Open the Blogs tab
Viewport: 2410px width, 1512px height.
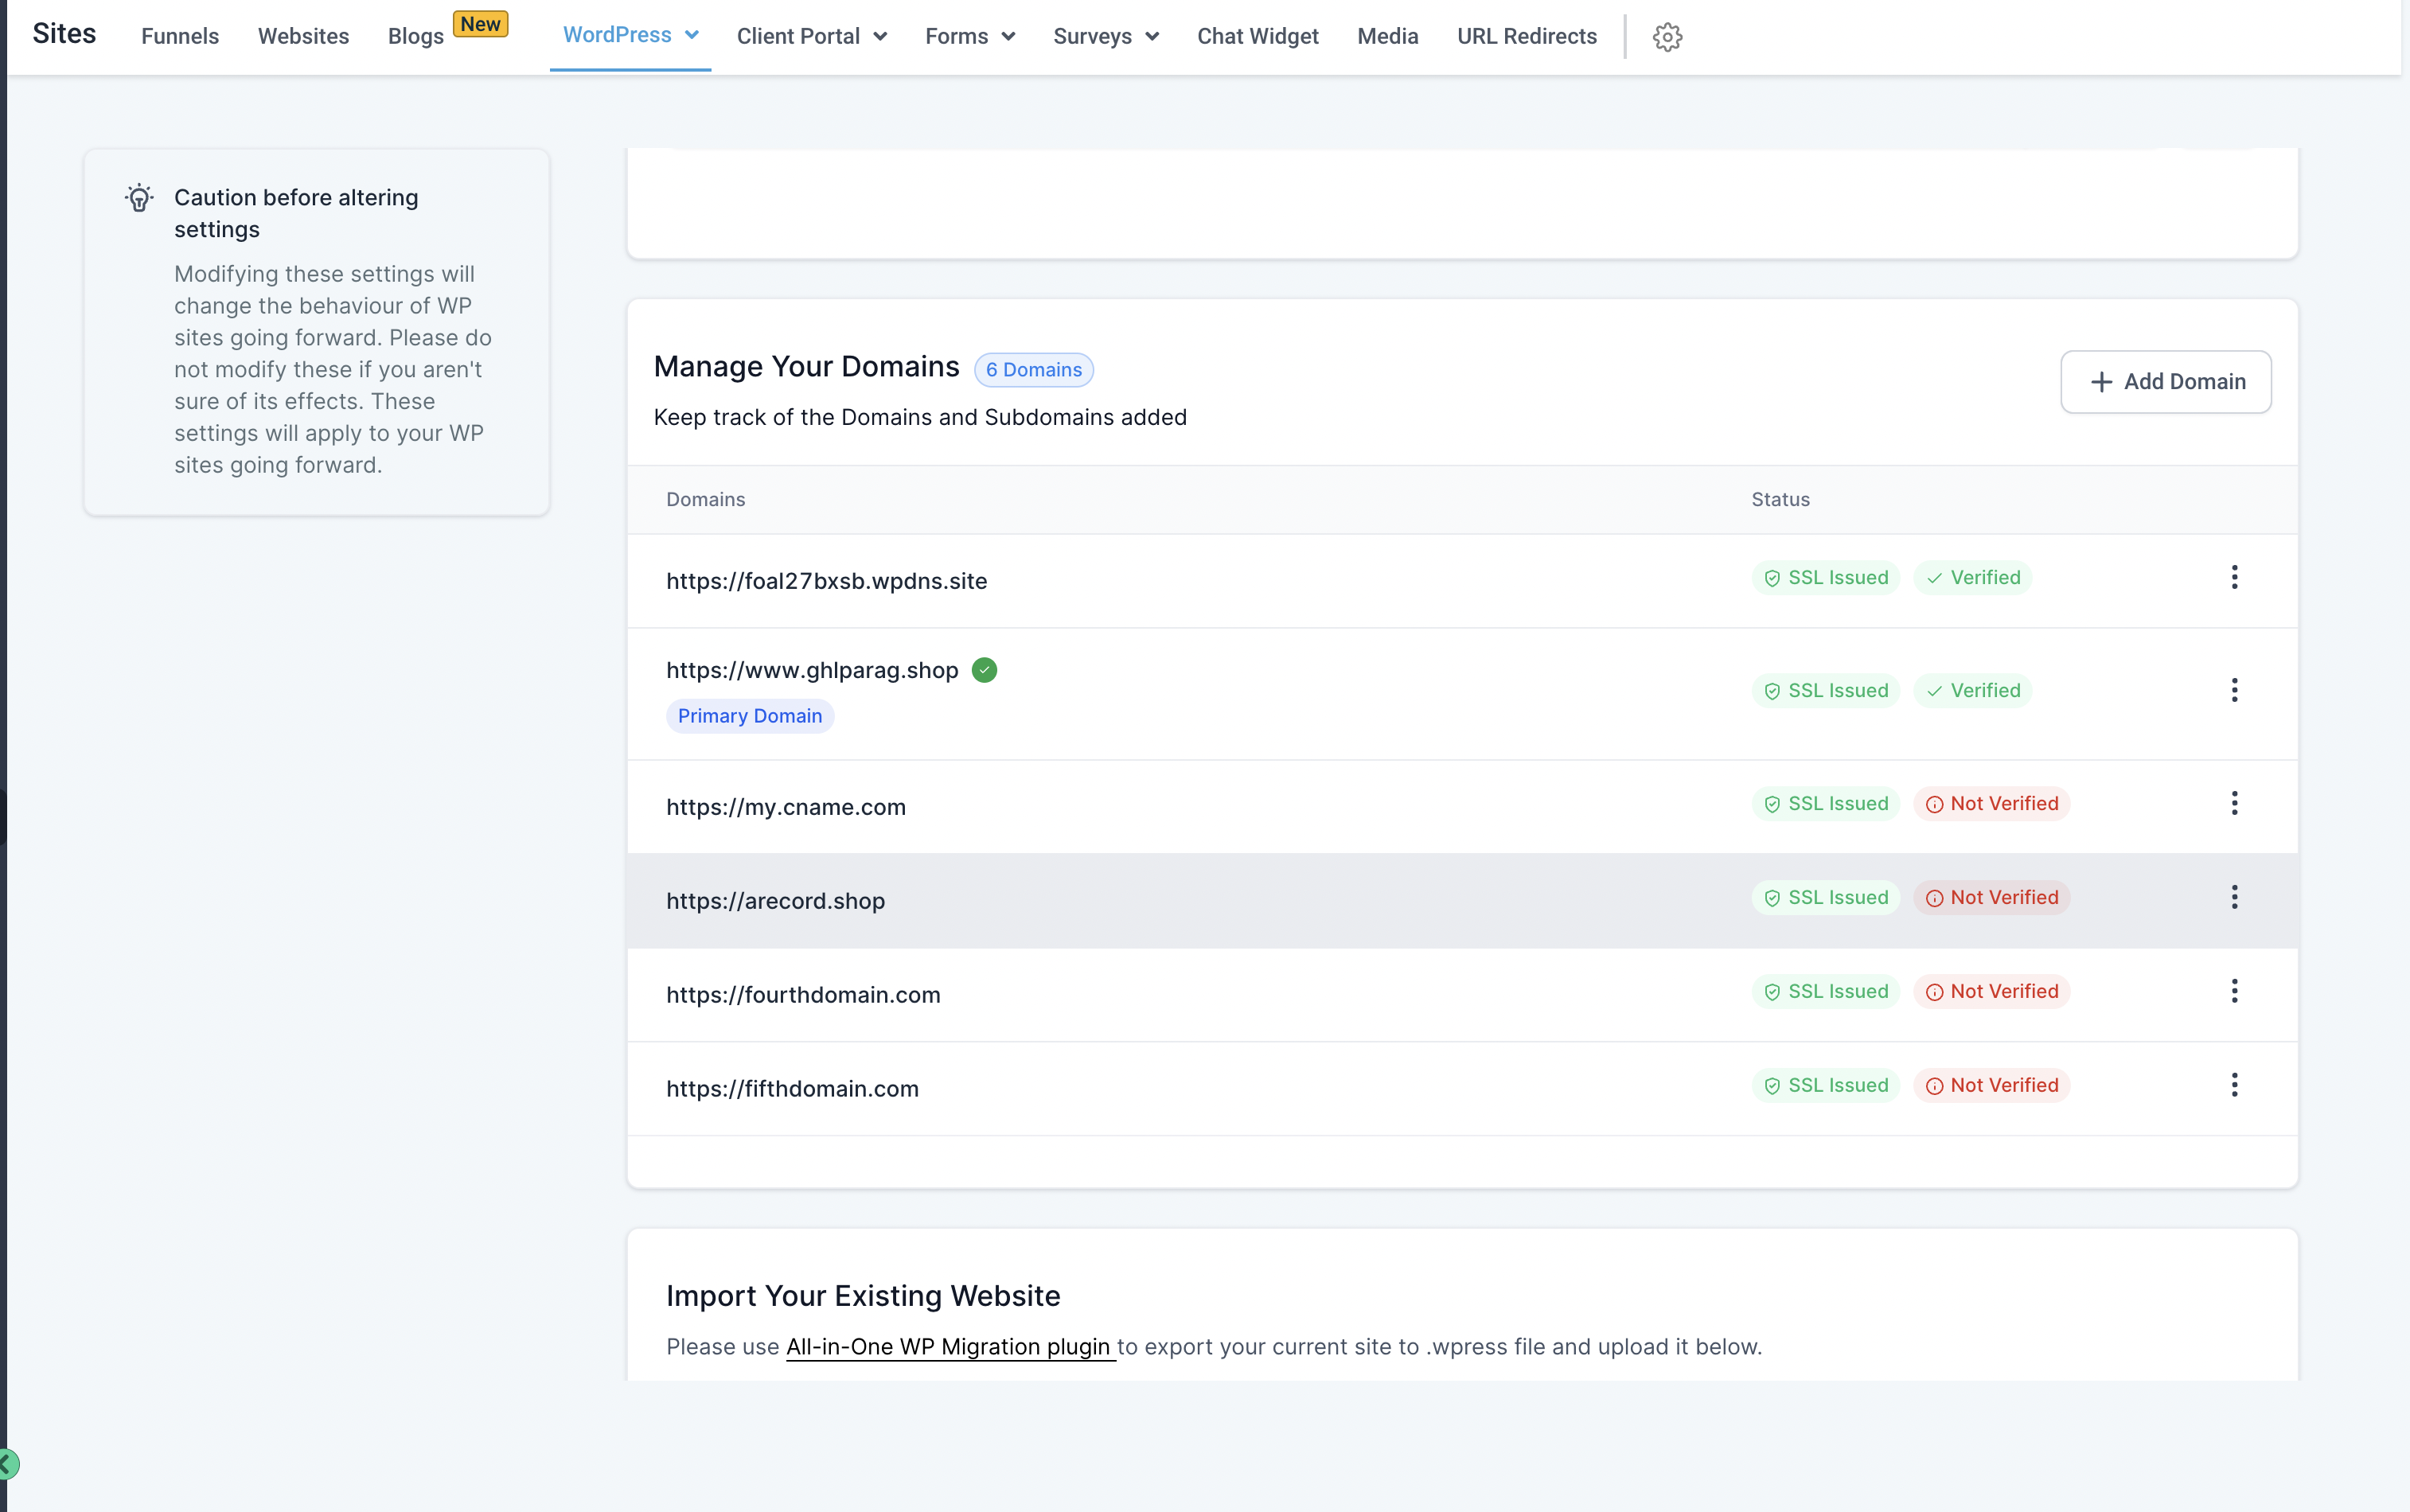click(x=416, y=37)
